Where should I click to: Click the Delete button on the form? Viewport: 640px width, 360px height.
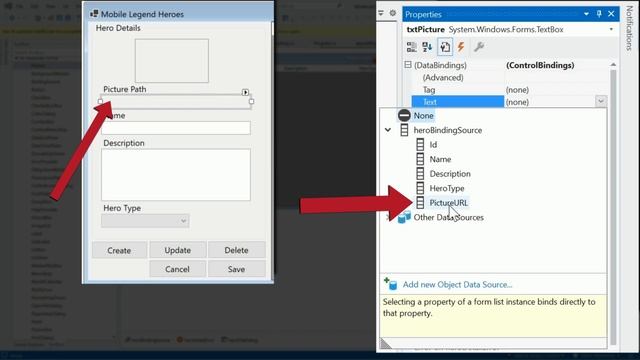click(x=236, y=250)
